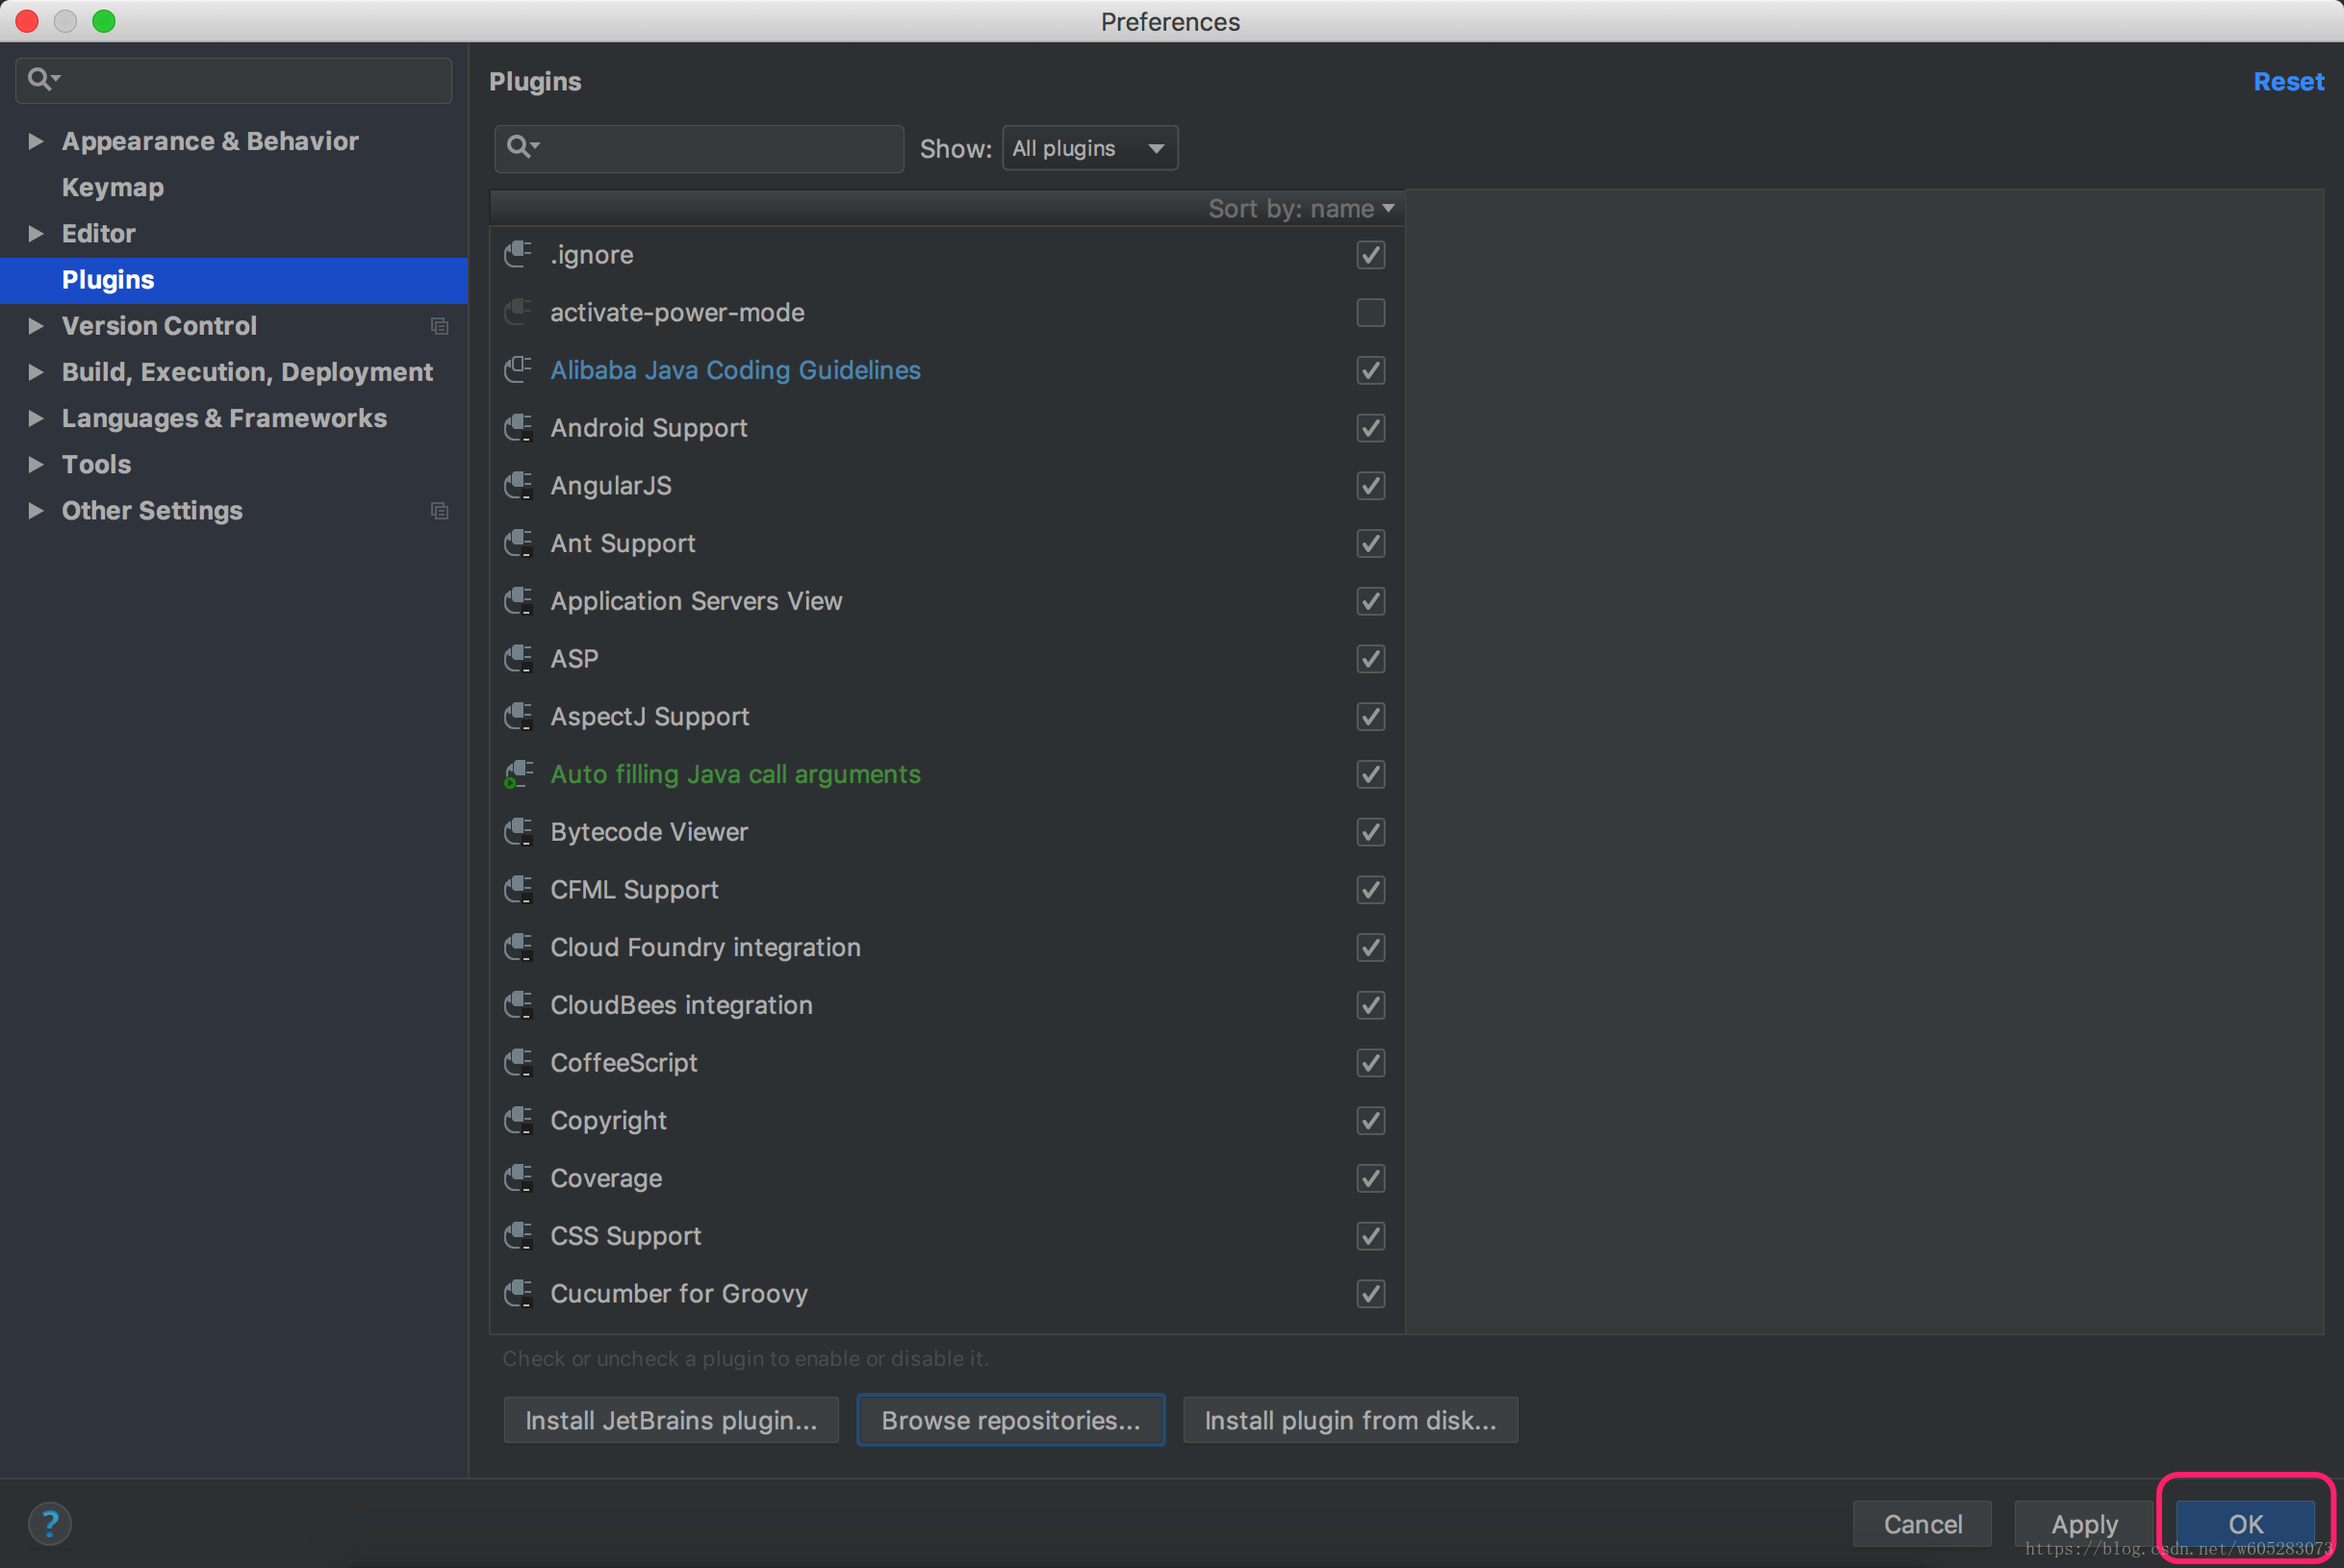Click project-level icon next to Version Control
The image size is (2344, 1568).
[x=439, y=326]
